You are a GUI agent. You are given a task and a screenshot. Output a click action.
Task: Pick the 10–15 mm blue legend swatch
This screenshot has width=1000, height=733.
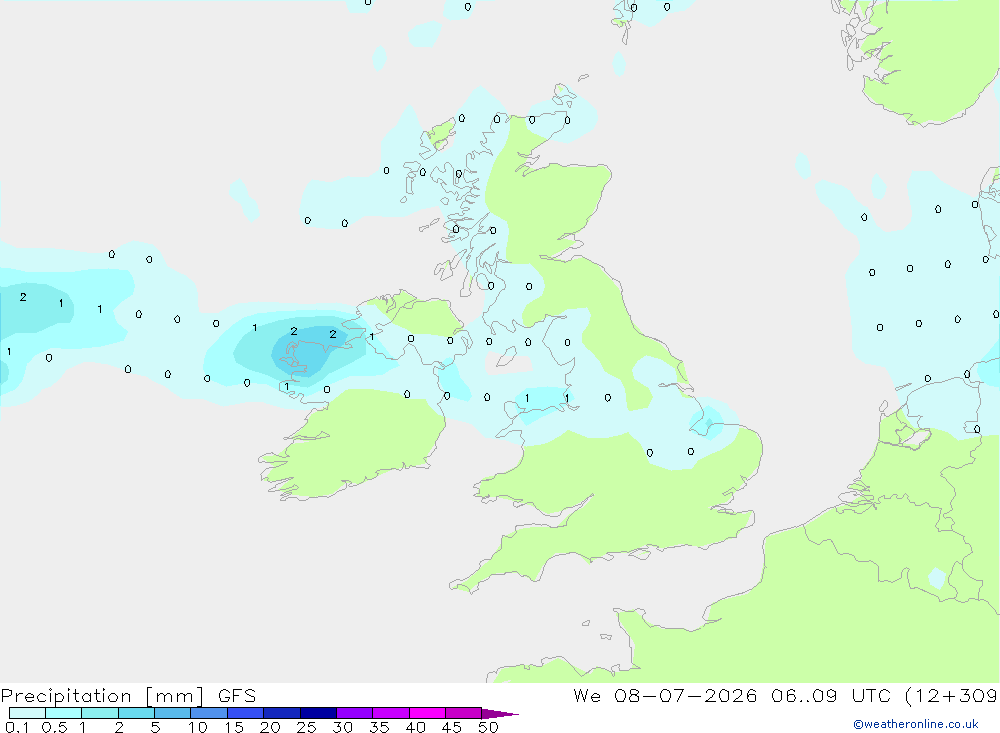point(209,713)
